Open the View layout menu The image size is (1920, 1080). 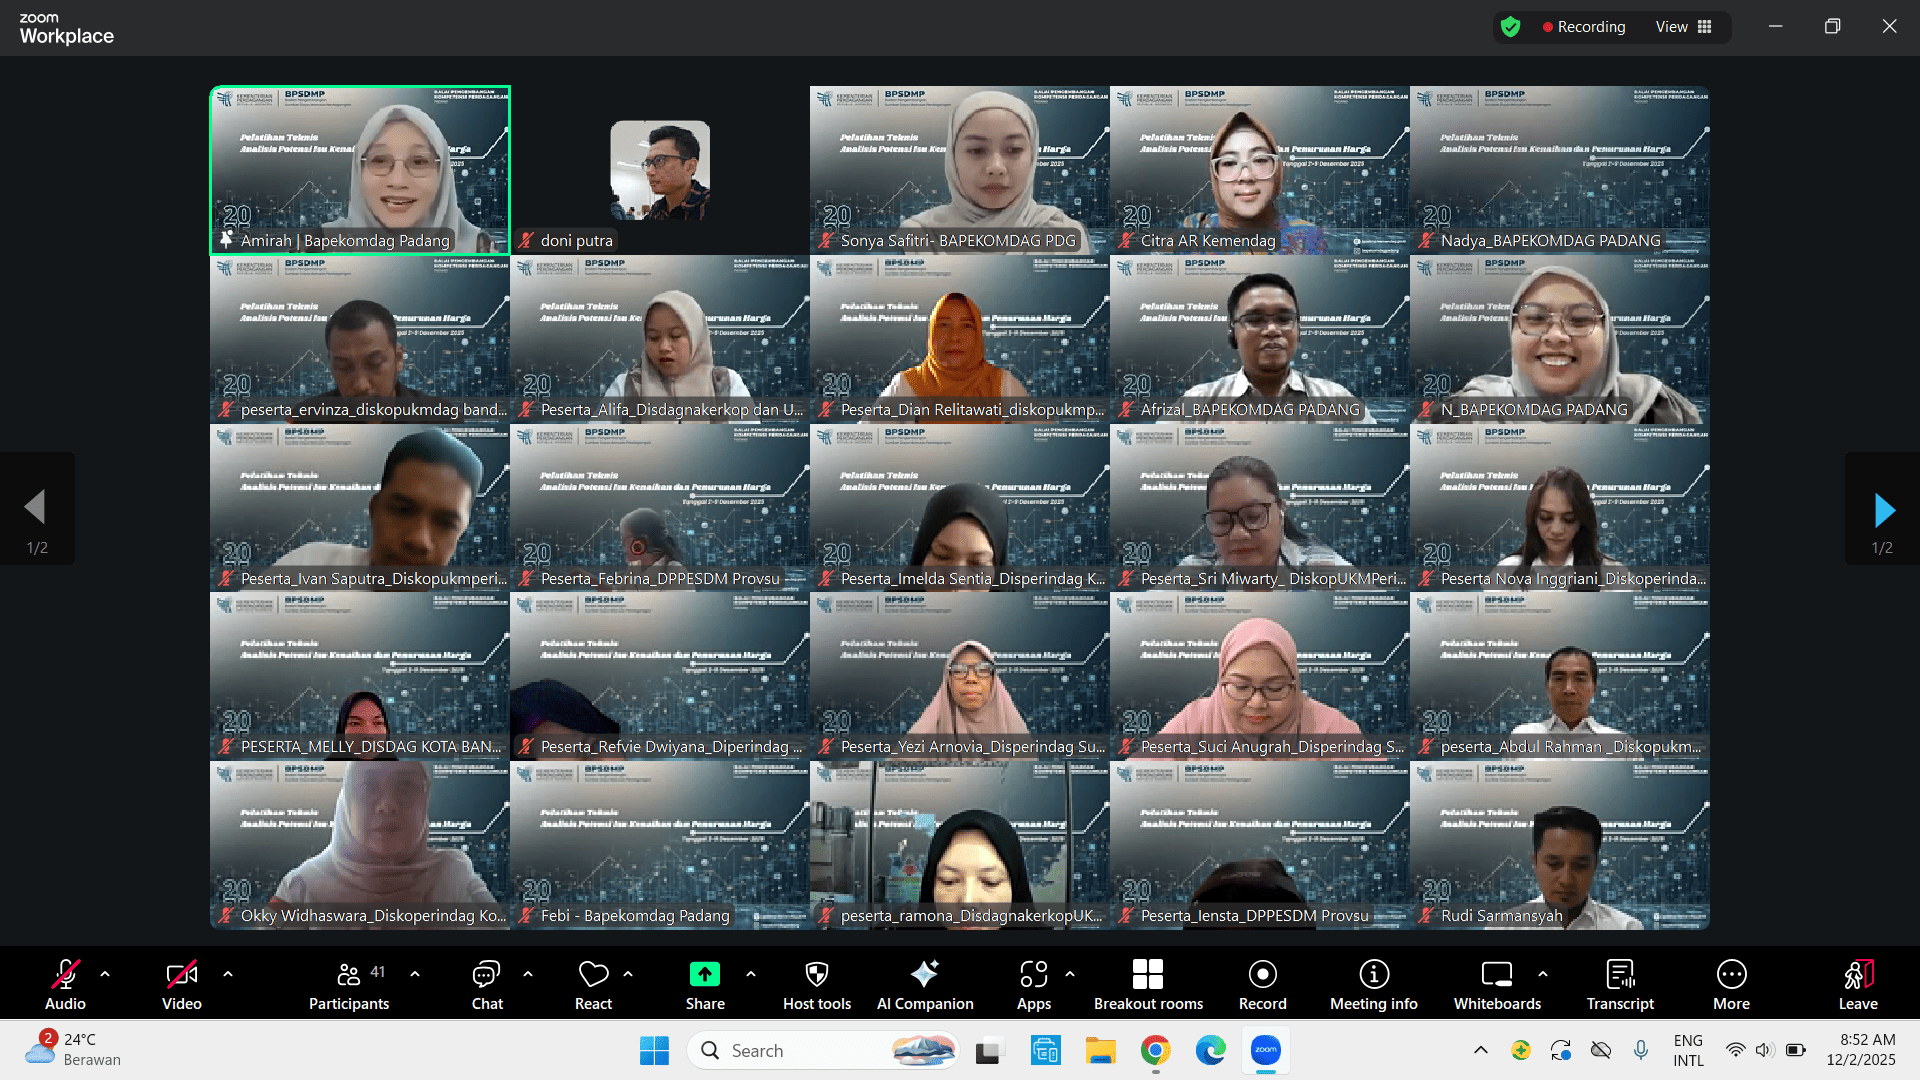(x=1683, y=27)
